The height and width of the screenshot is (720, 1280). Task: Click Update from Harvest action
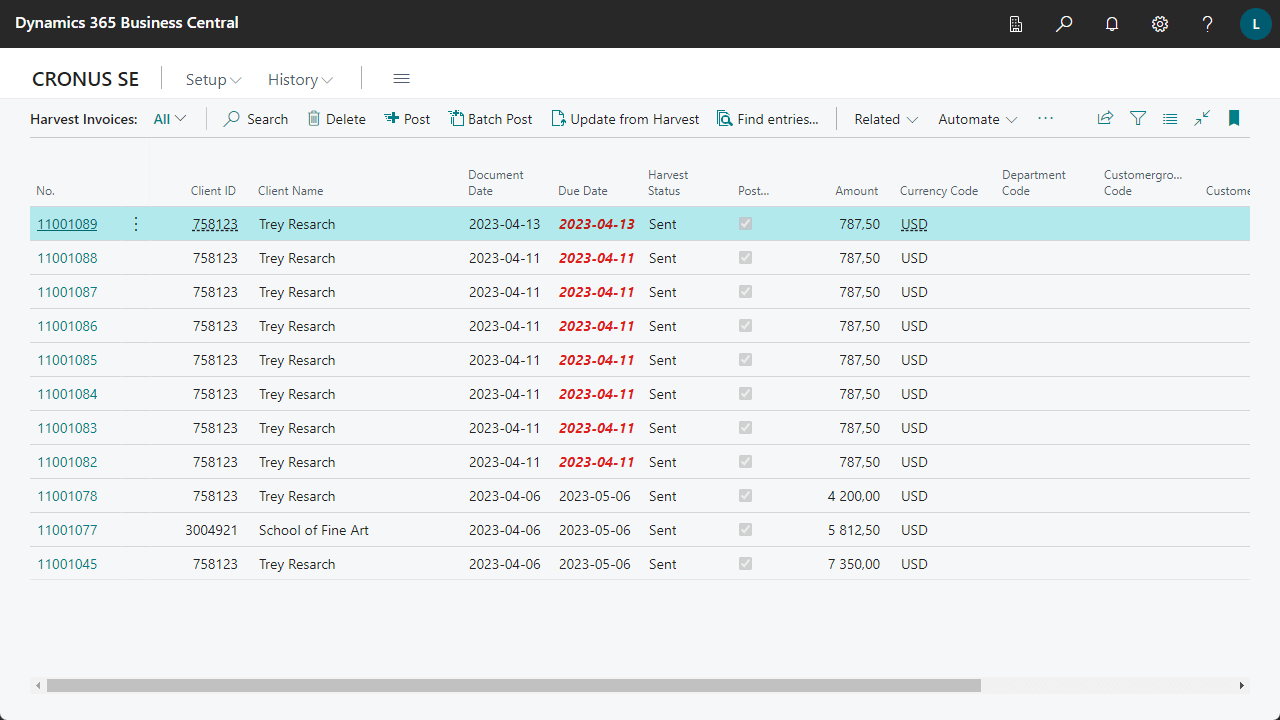625,119
